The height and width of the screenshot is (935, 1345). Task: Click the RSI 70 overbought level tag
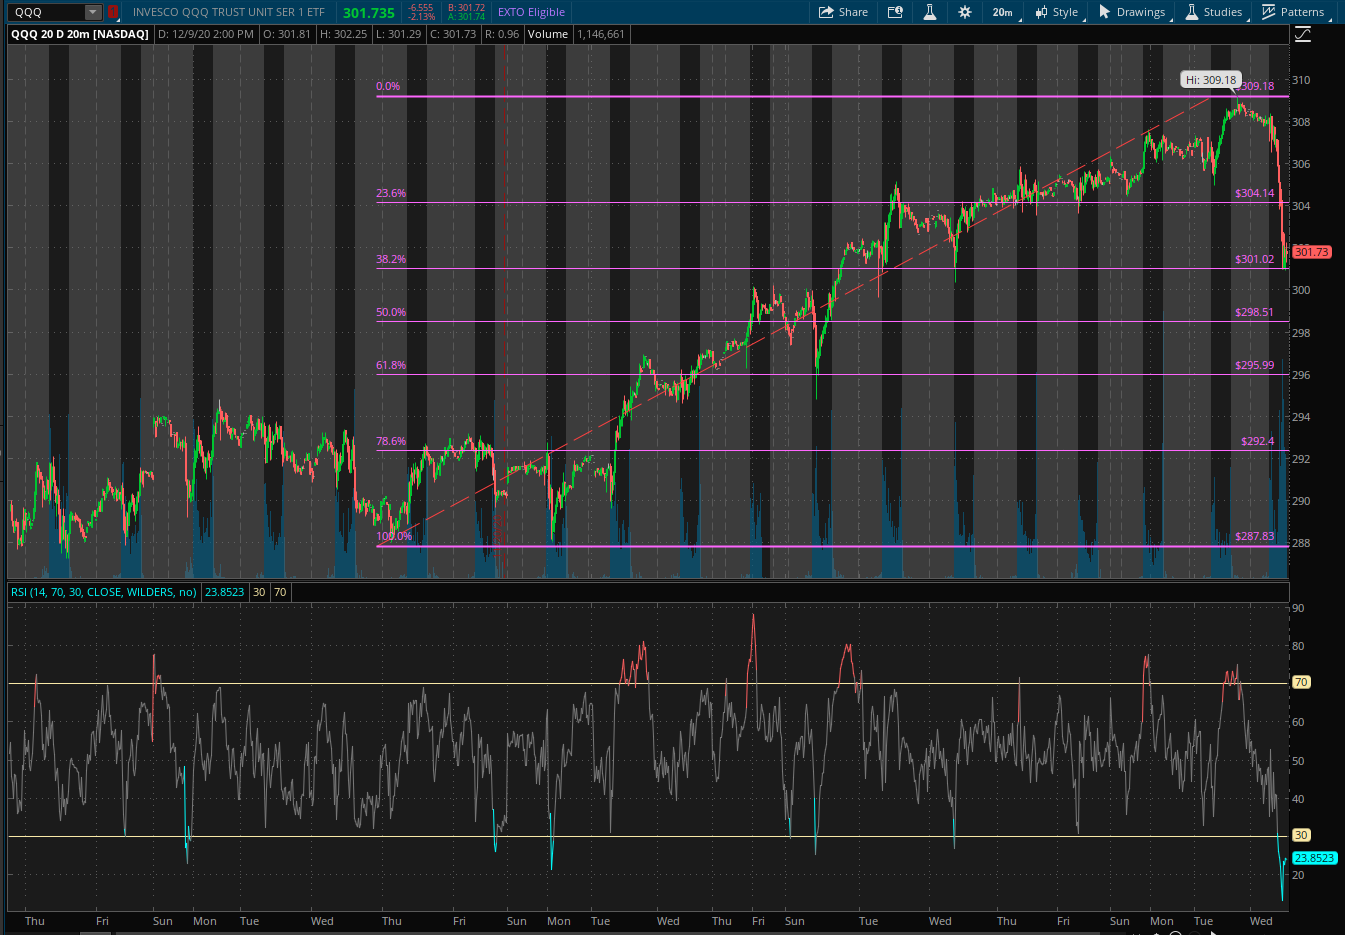click(x=1301, y=682)
